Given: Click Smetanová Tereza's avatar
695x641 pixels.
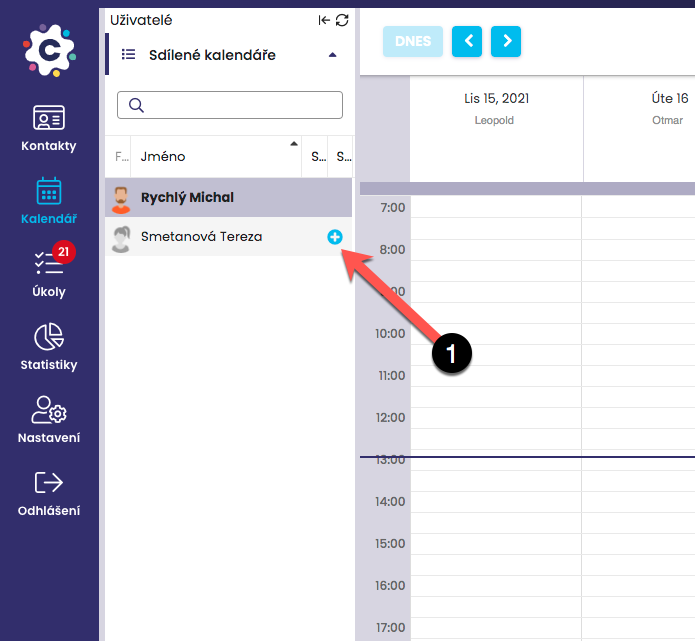Looking at the screenshot, I should pyautogui.click(x=121, y=239).
